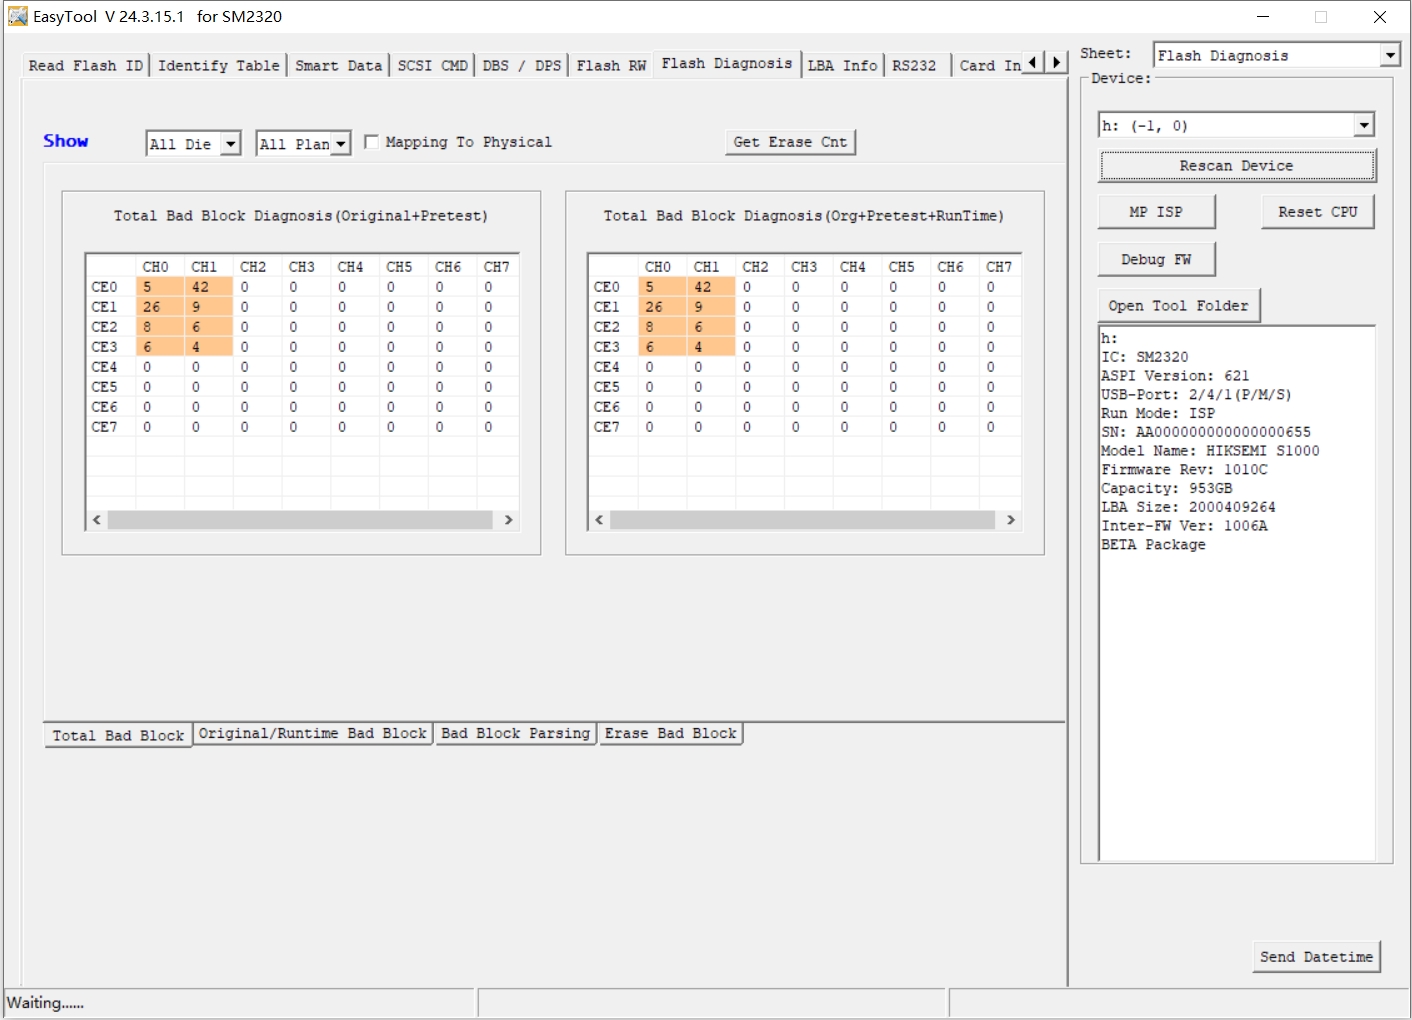
Task: Open the Smart Data tab
Action: (x=339, y=65)
